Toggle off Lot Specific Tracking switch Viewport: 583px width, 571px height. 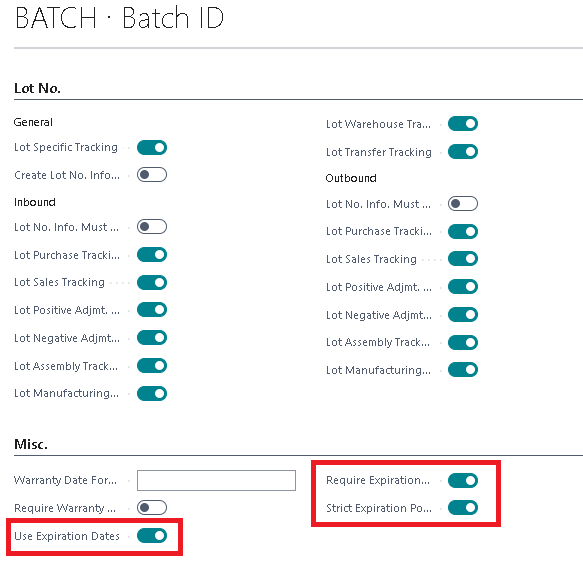pos(152,148)
